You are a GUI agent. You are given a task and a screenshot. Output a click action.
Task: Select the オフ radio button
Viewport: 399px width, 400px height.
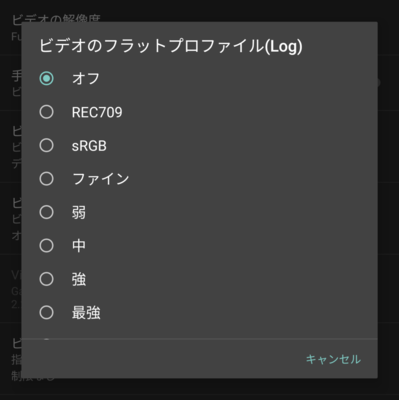[x=46, y=79]
